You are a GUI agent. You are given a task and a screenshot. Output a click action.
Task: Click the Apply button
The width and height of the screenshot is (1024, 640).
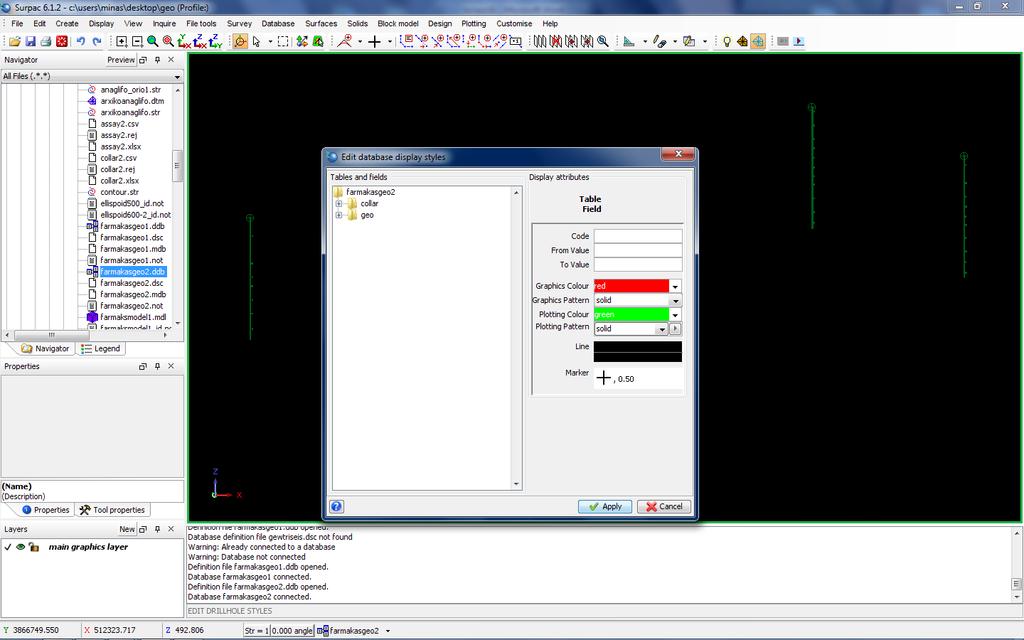[x=605, y=507]
